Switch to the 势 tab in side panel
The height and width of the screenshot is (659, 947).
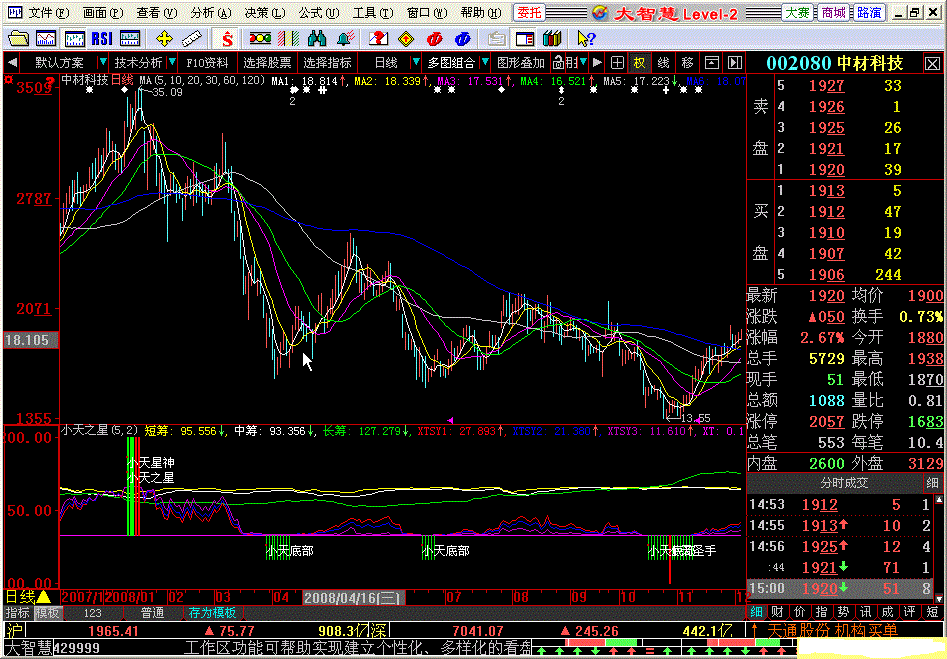click(844, 612)
